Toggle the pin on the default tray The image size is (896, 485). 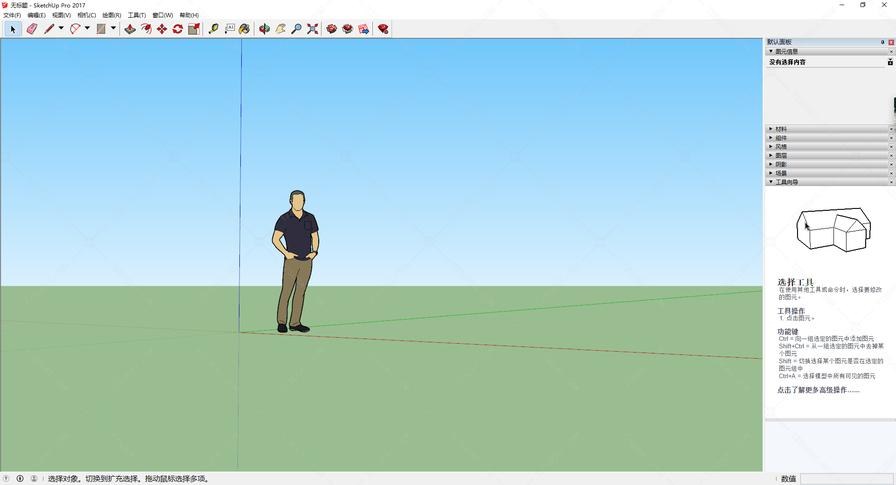click(x=883, y=42)
